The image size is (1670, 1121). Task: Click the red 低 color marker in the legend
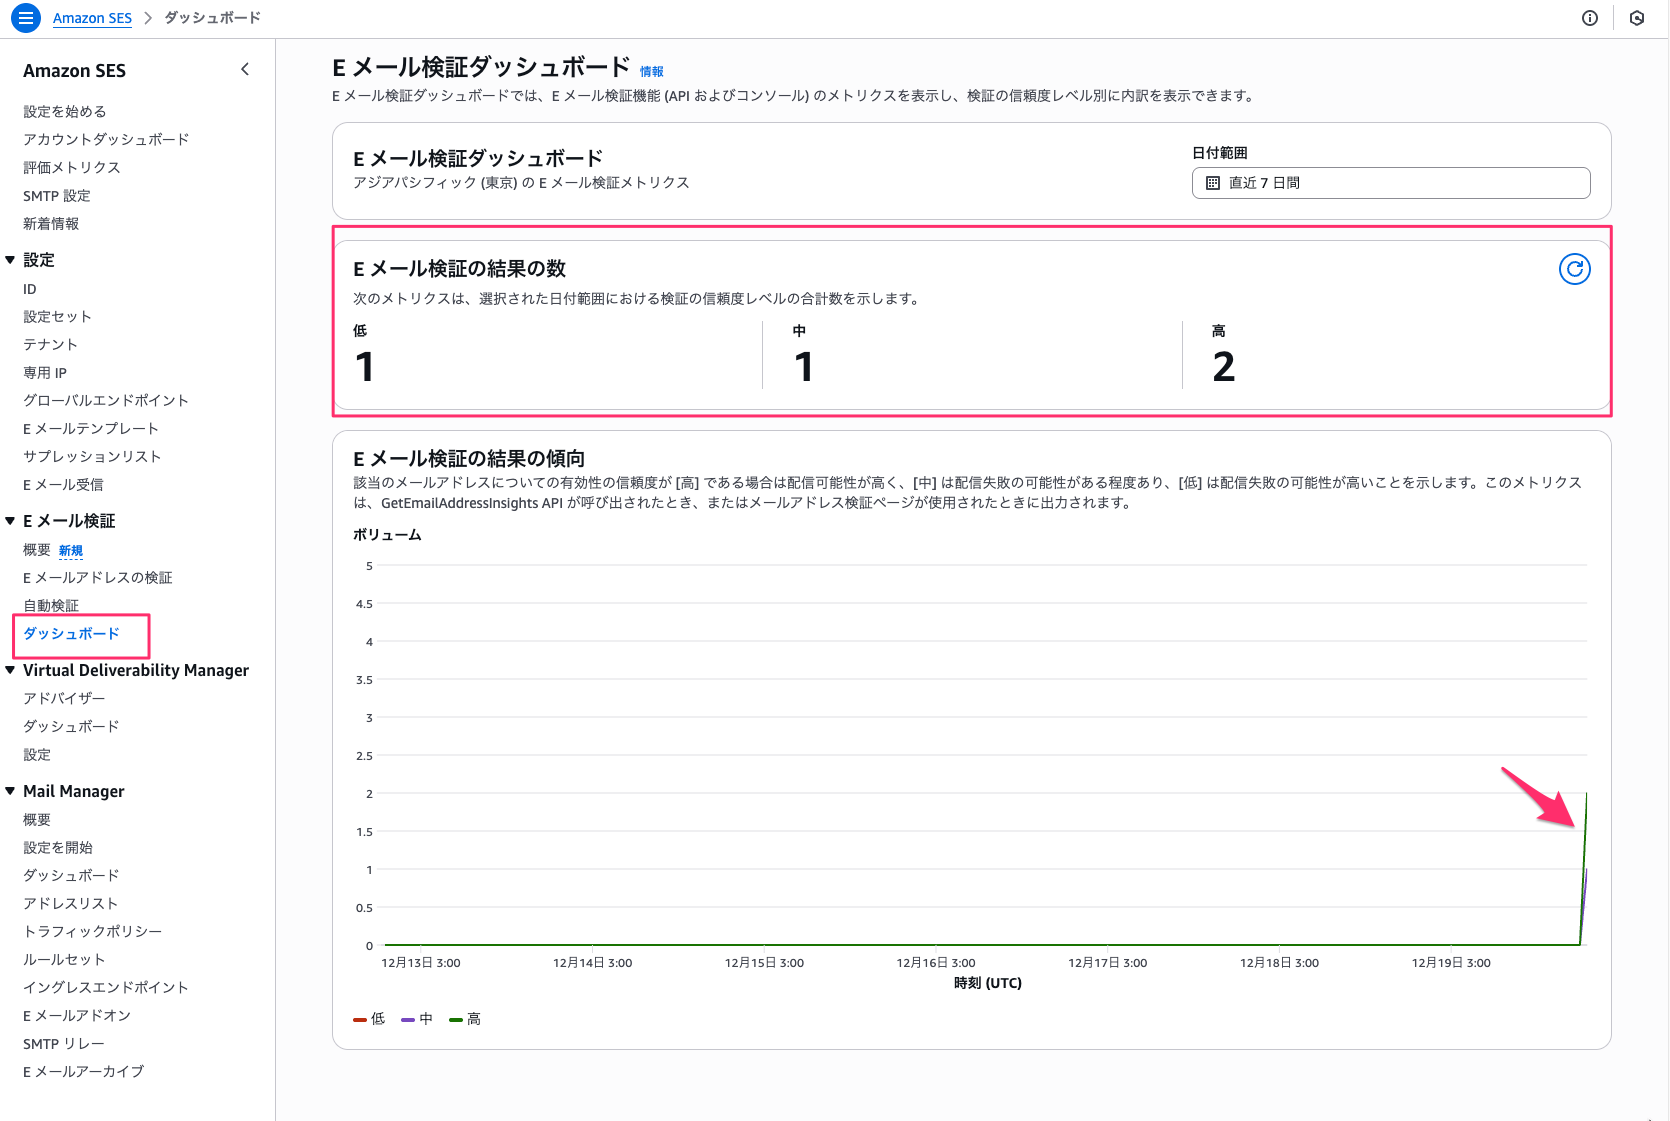360,1018
